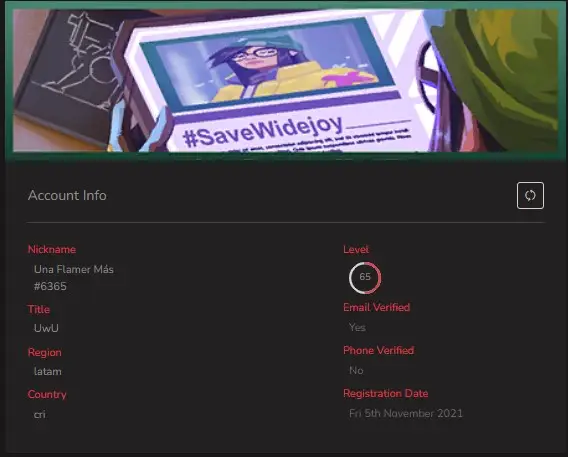Click the Title label

pyautogui.click(x=39, y=309)
